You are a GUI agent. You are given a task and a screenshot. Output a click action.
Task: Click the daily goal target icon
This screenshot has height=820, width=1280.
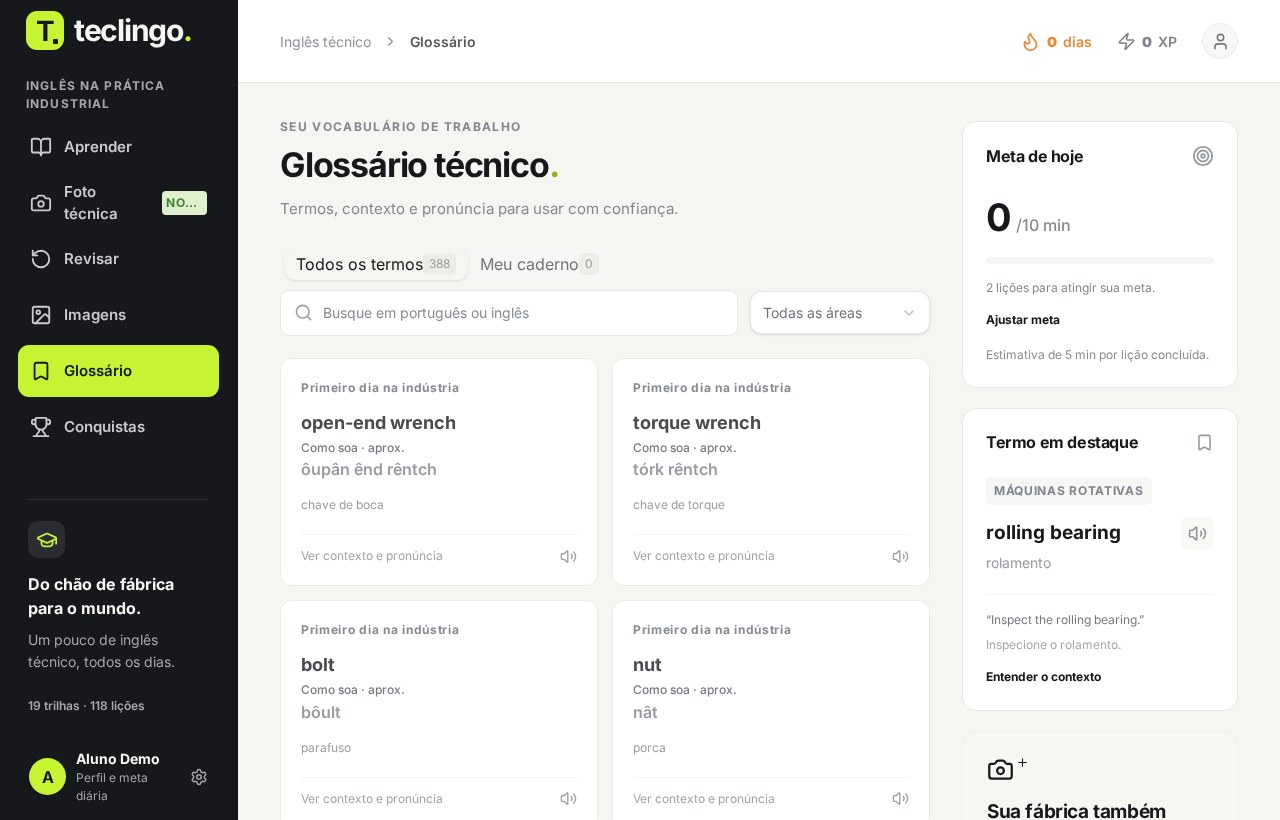point(1203,156)
